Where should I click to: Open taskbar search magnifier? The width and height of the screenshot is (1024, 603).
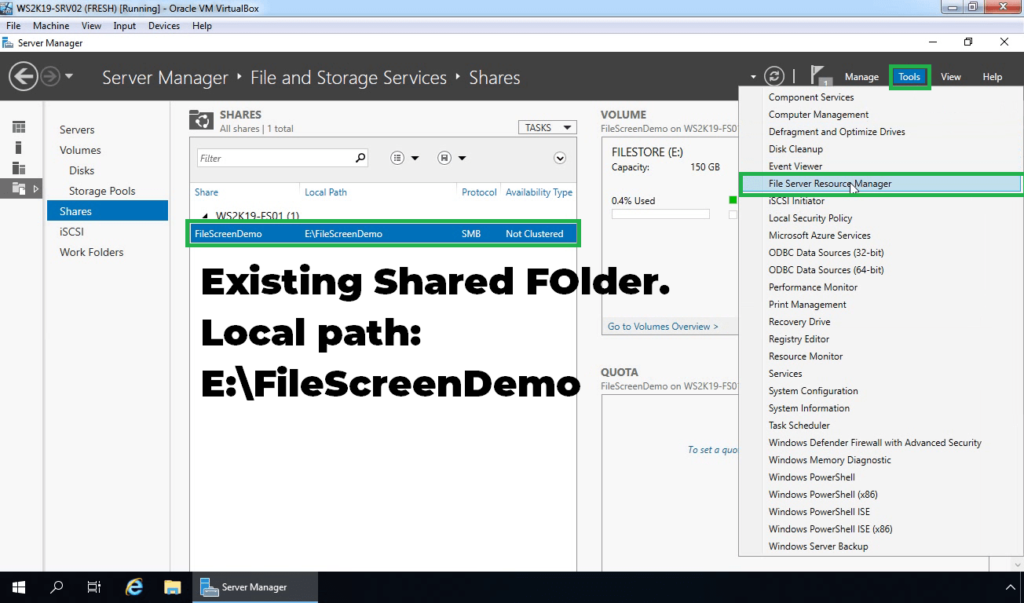[57, 587]
